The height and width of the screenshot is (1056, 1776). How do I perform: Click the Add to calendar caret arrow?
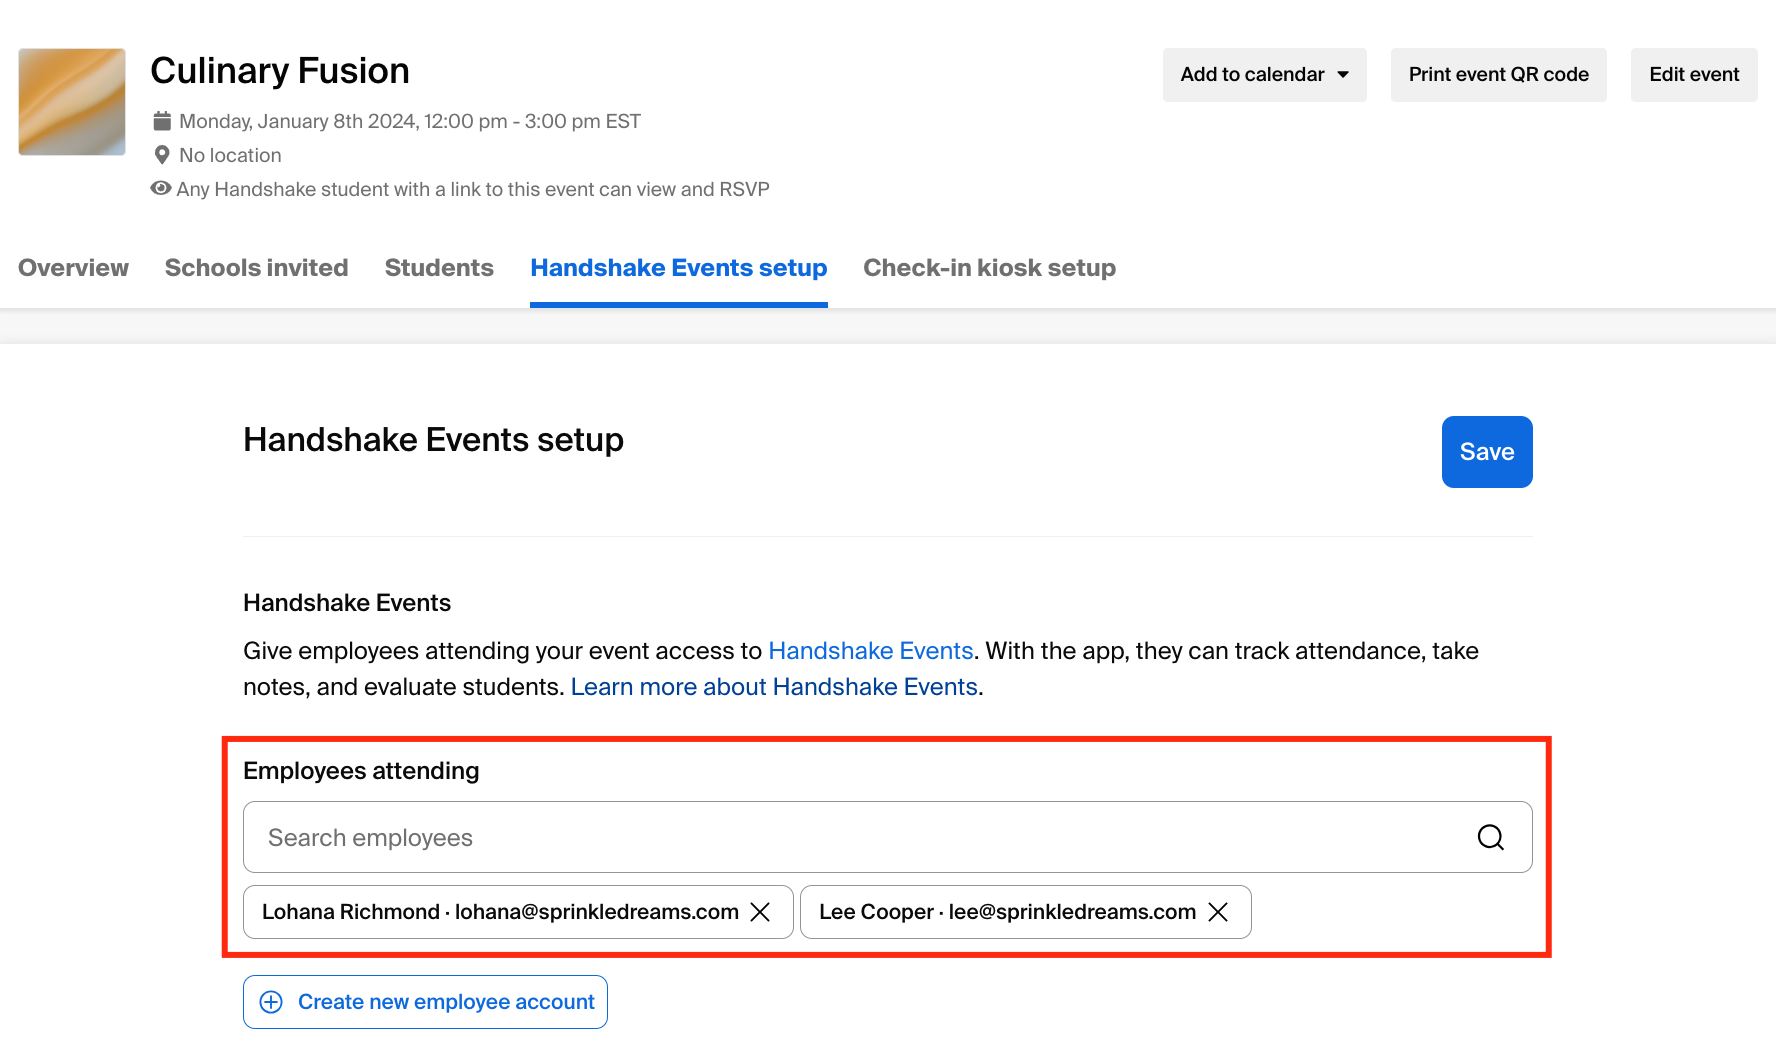click(x=1343, y=75)
